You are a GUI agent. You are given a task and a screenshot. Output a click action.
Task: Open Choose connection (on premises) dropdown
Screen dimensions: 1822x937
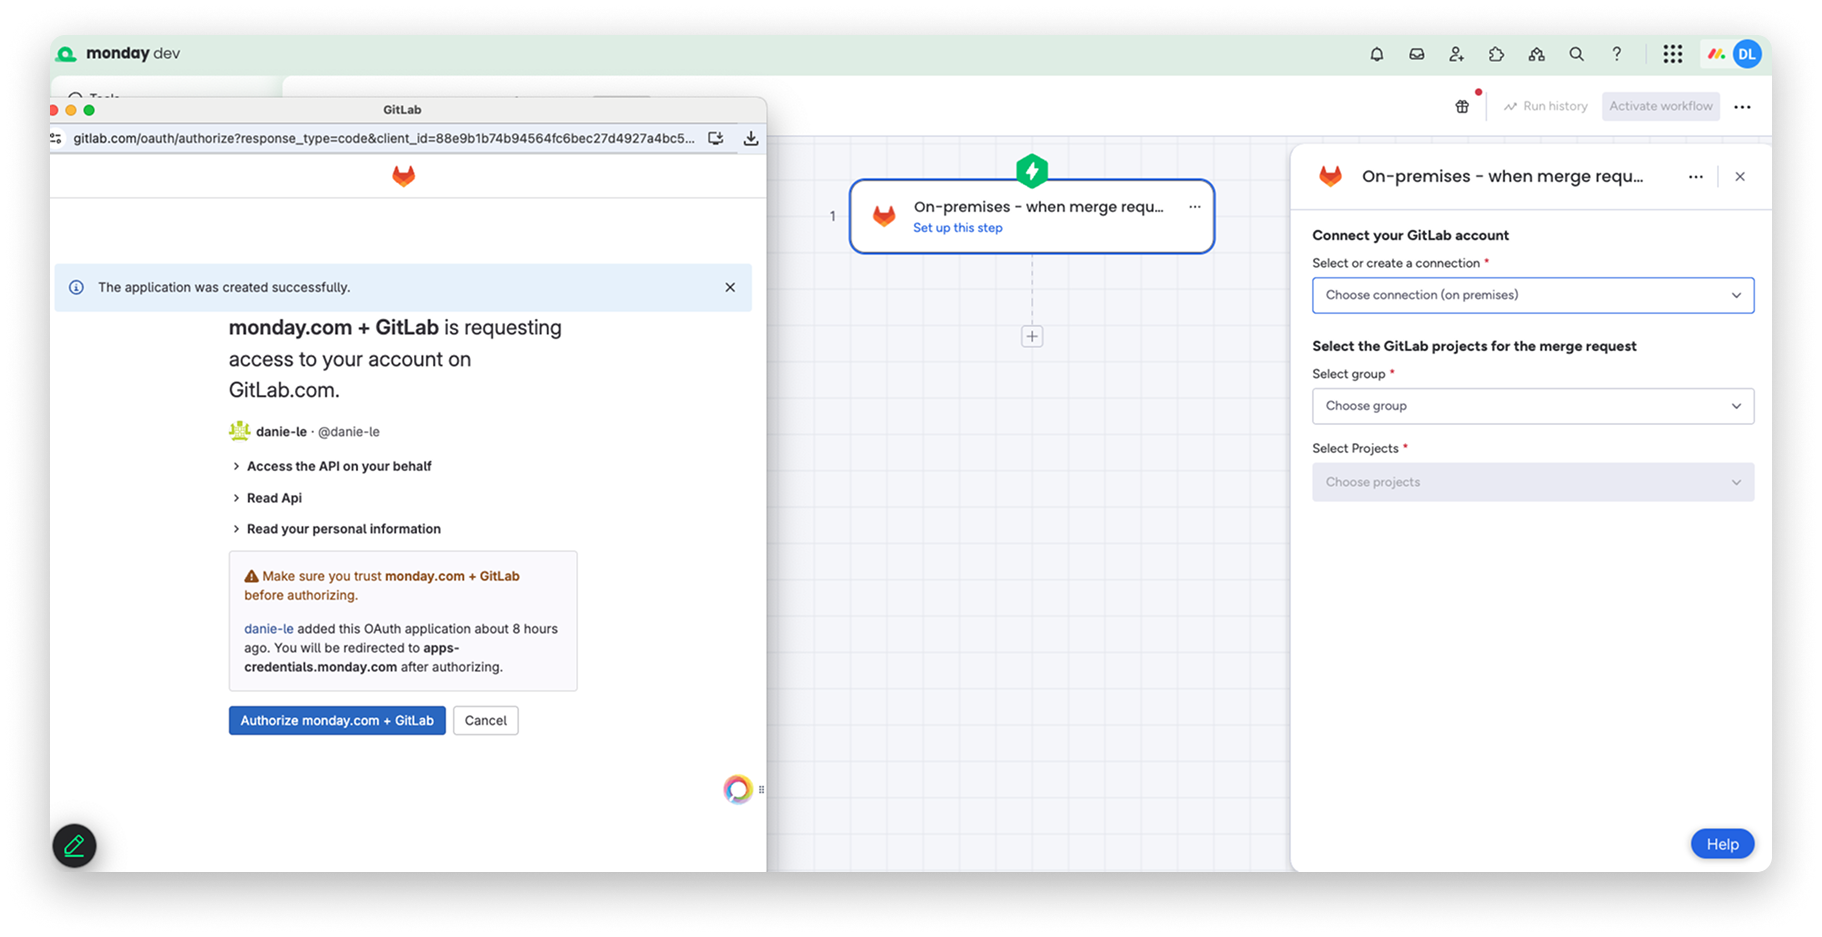tap(1532, 295)
